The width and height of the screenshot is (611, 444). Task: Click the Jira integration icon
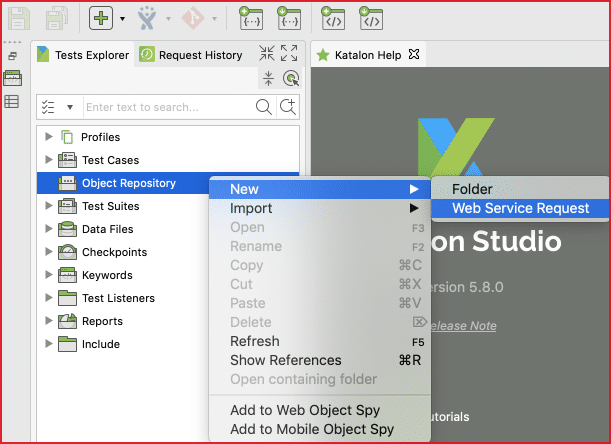[147, 18]
